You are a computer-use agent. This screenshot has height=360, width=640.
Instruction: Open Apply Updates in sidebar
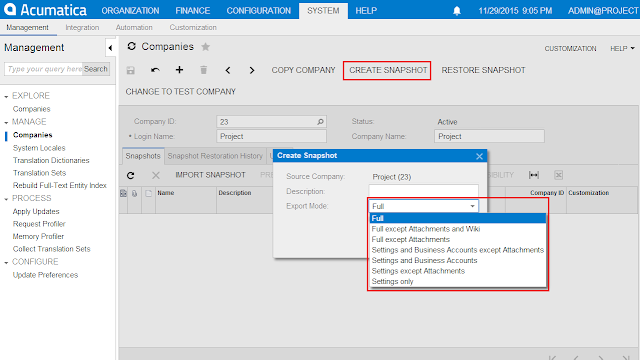36,211
